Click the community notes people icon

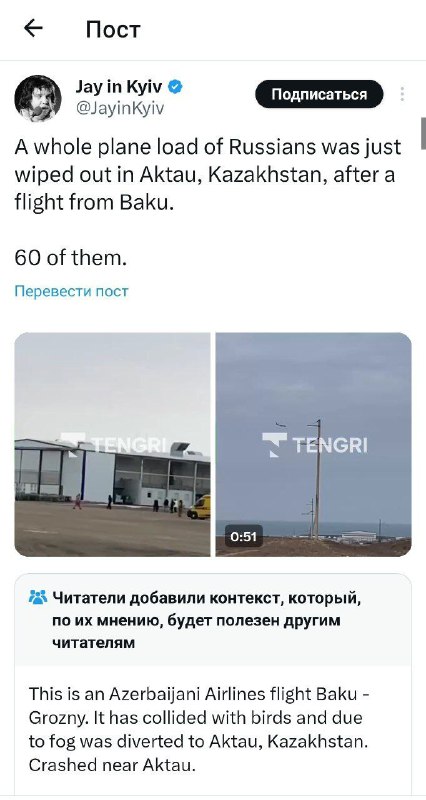tap(38, 597)
